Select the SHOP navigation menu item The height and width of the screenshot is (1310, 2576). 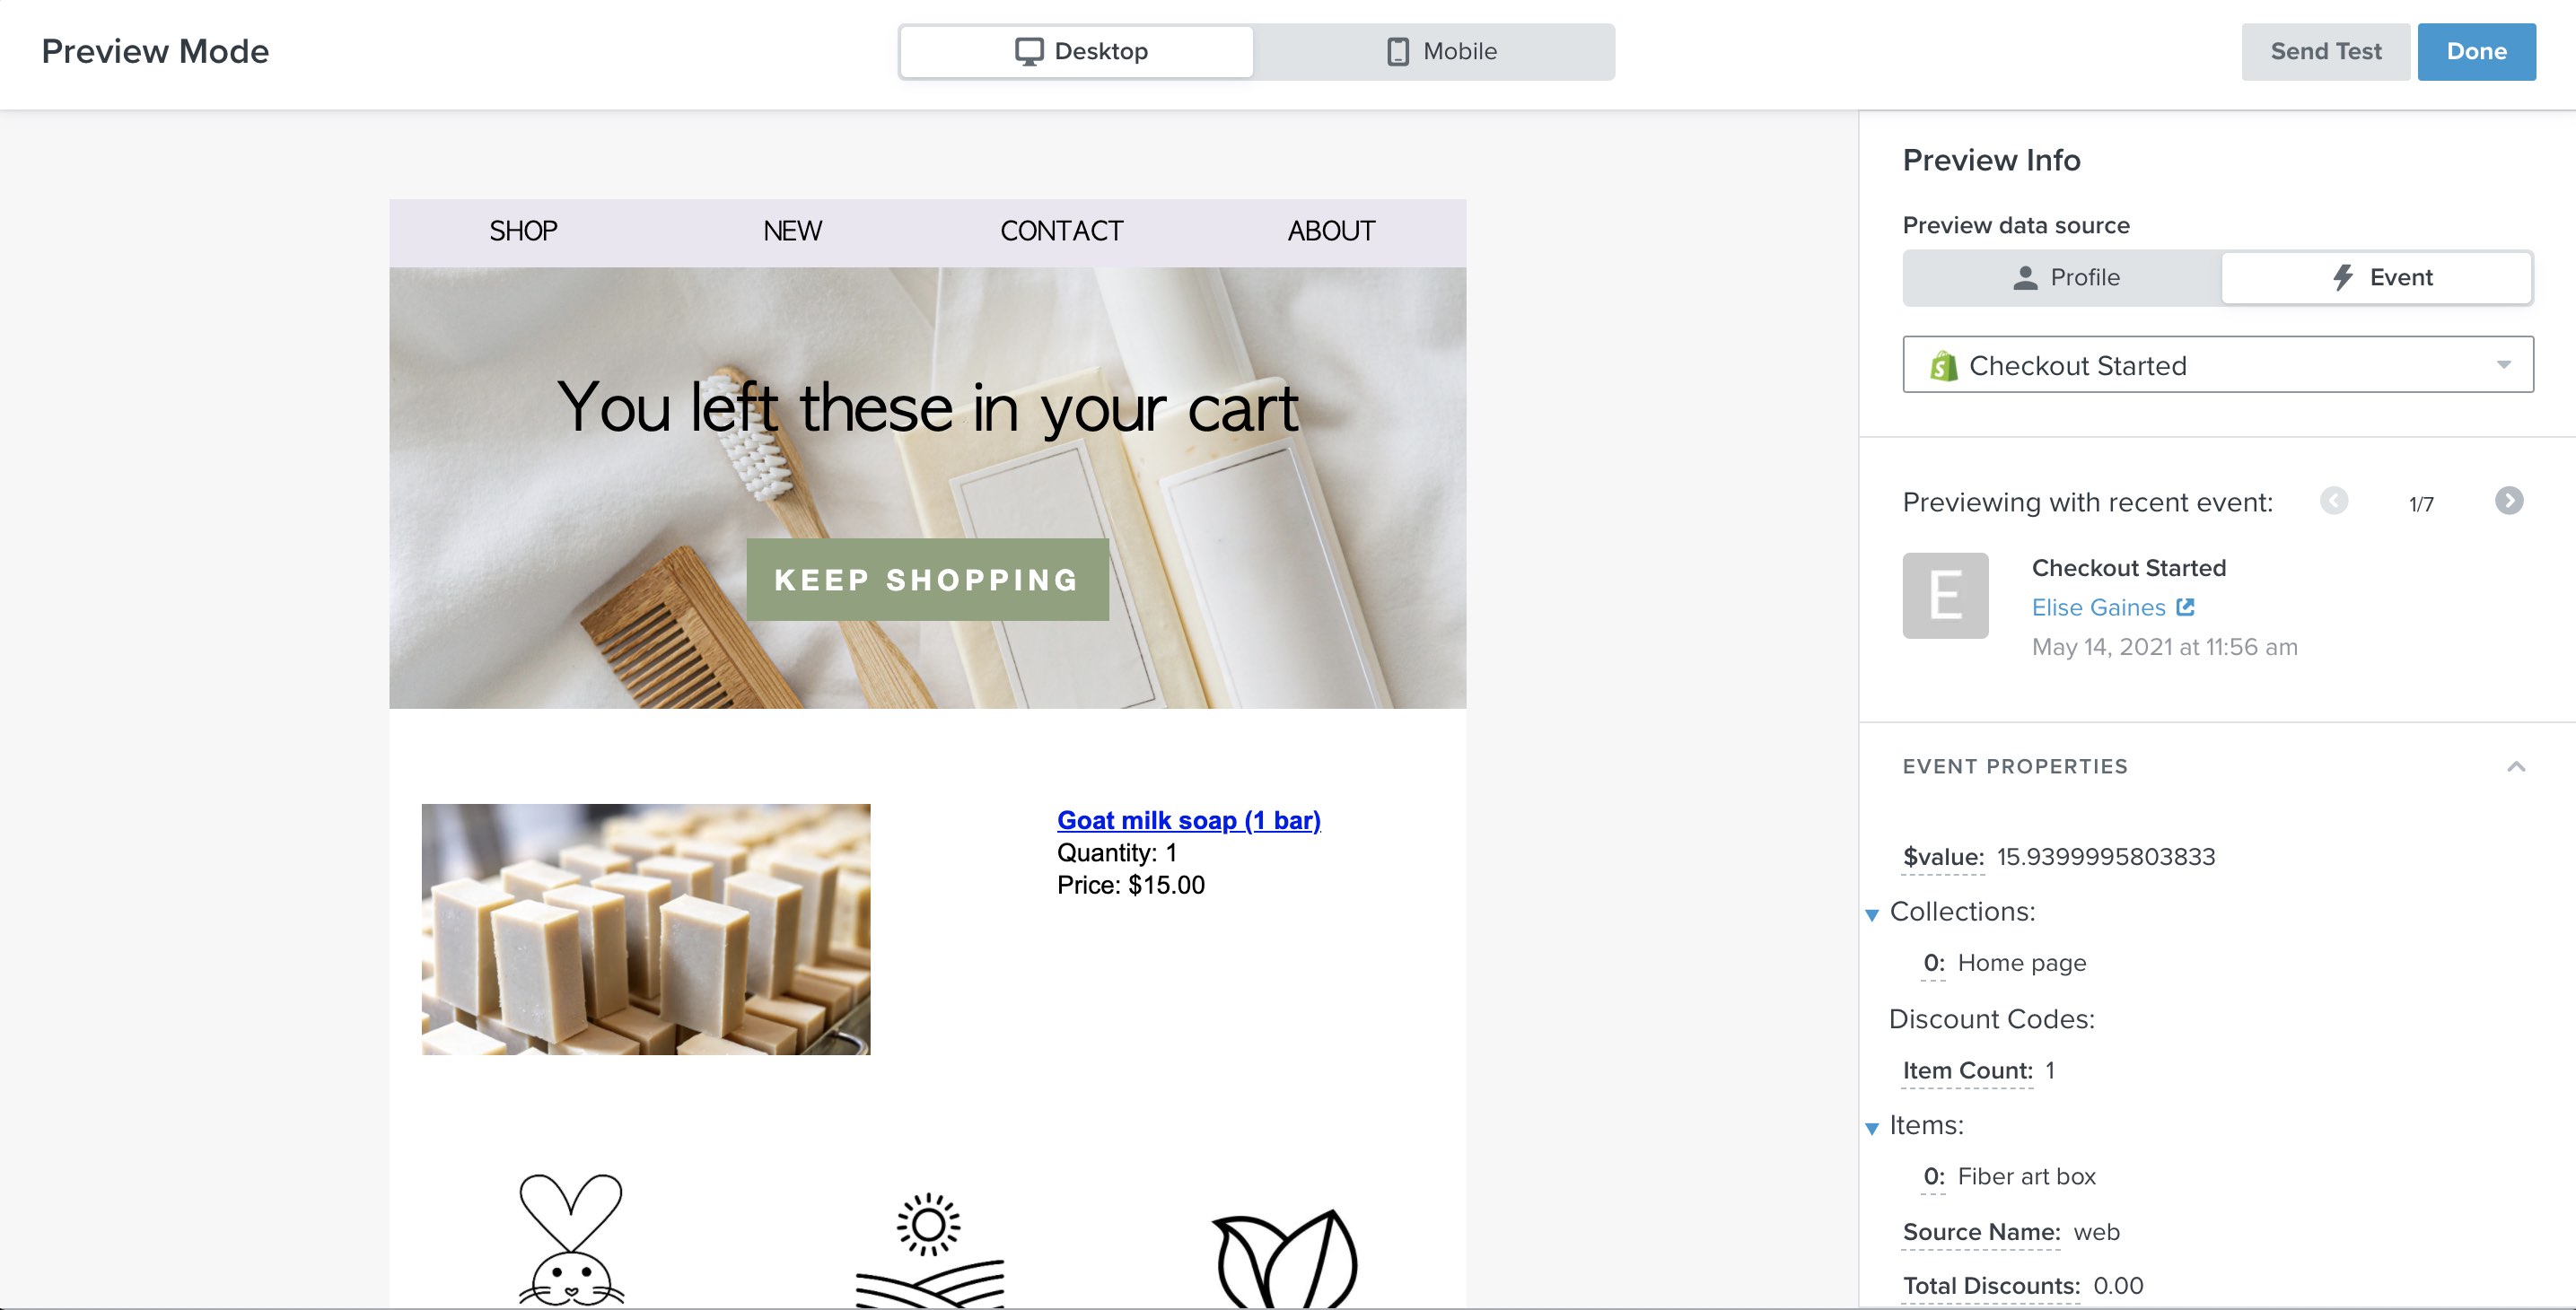coord(523,229)
